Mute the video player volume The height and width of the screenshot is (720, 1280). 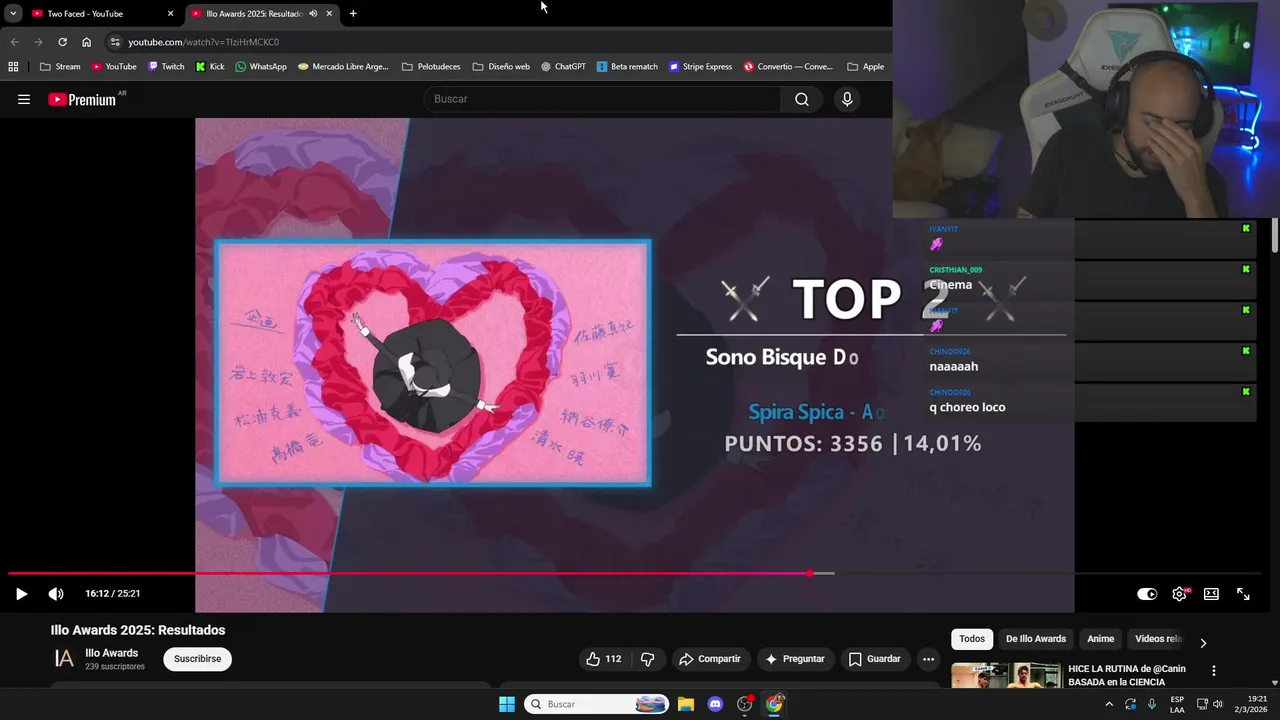tap(56, 594)
